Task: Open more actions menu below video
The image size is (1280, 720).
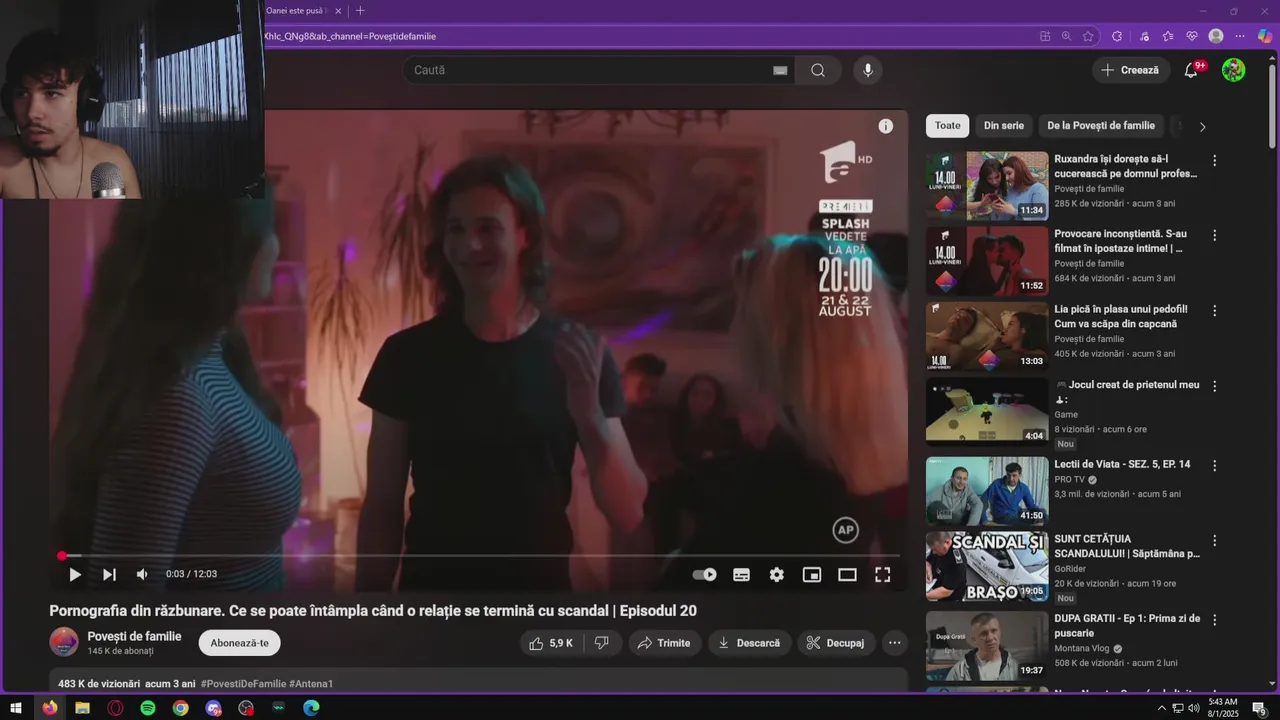Action: click(895, 643)
